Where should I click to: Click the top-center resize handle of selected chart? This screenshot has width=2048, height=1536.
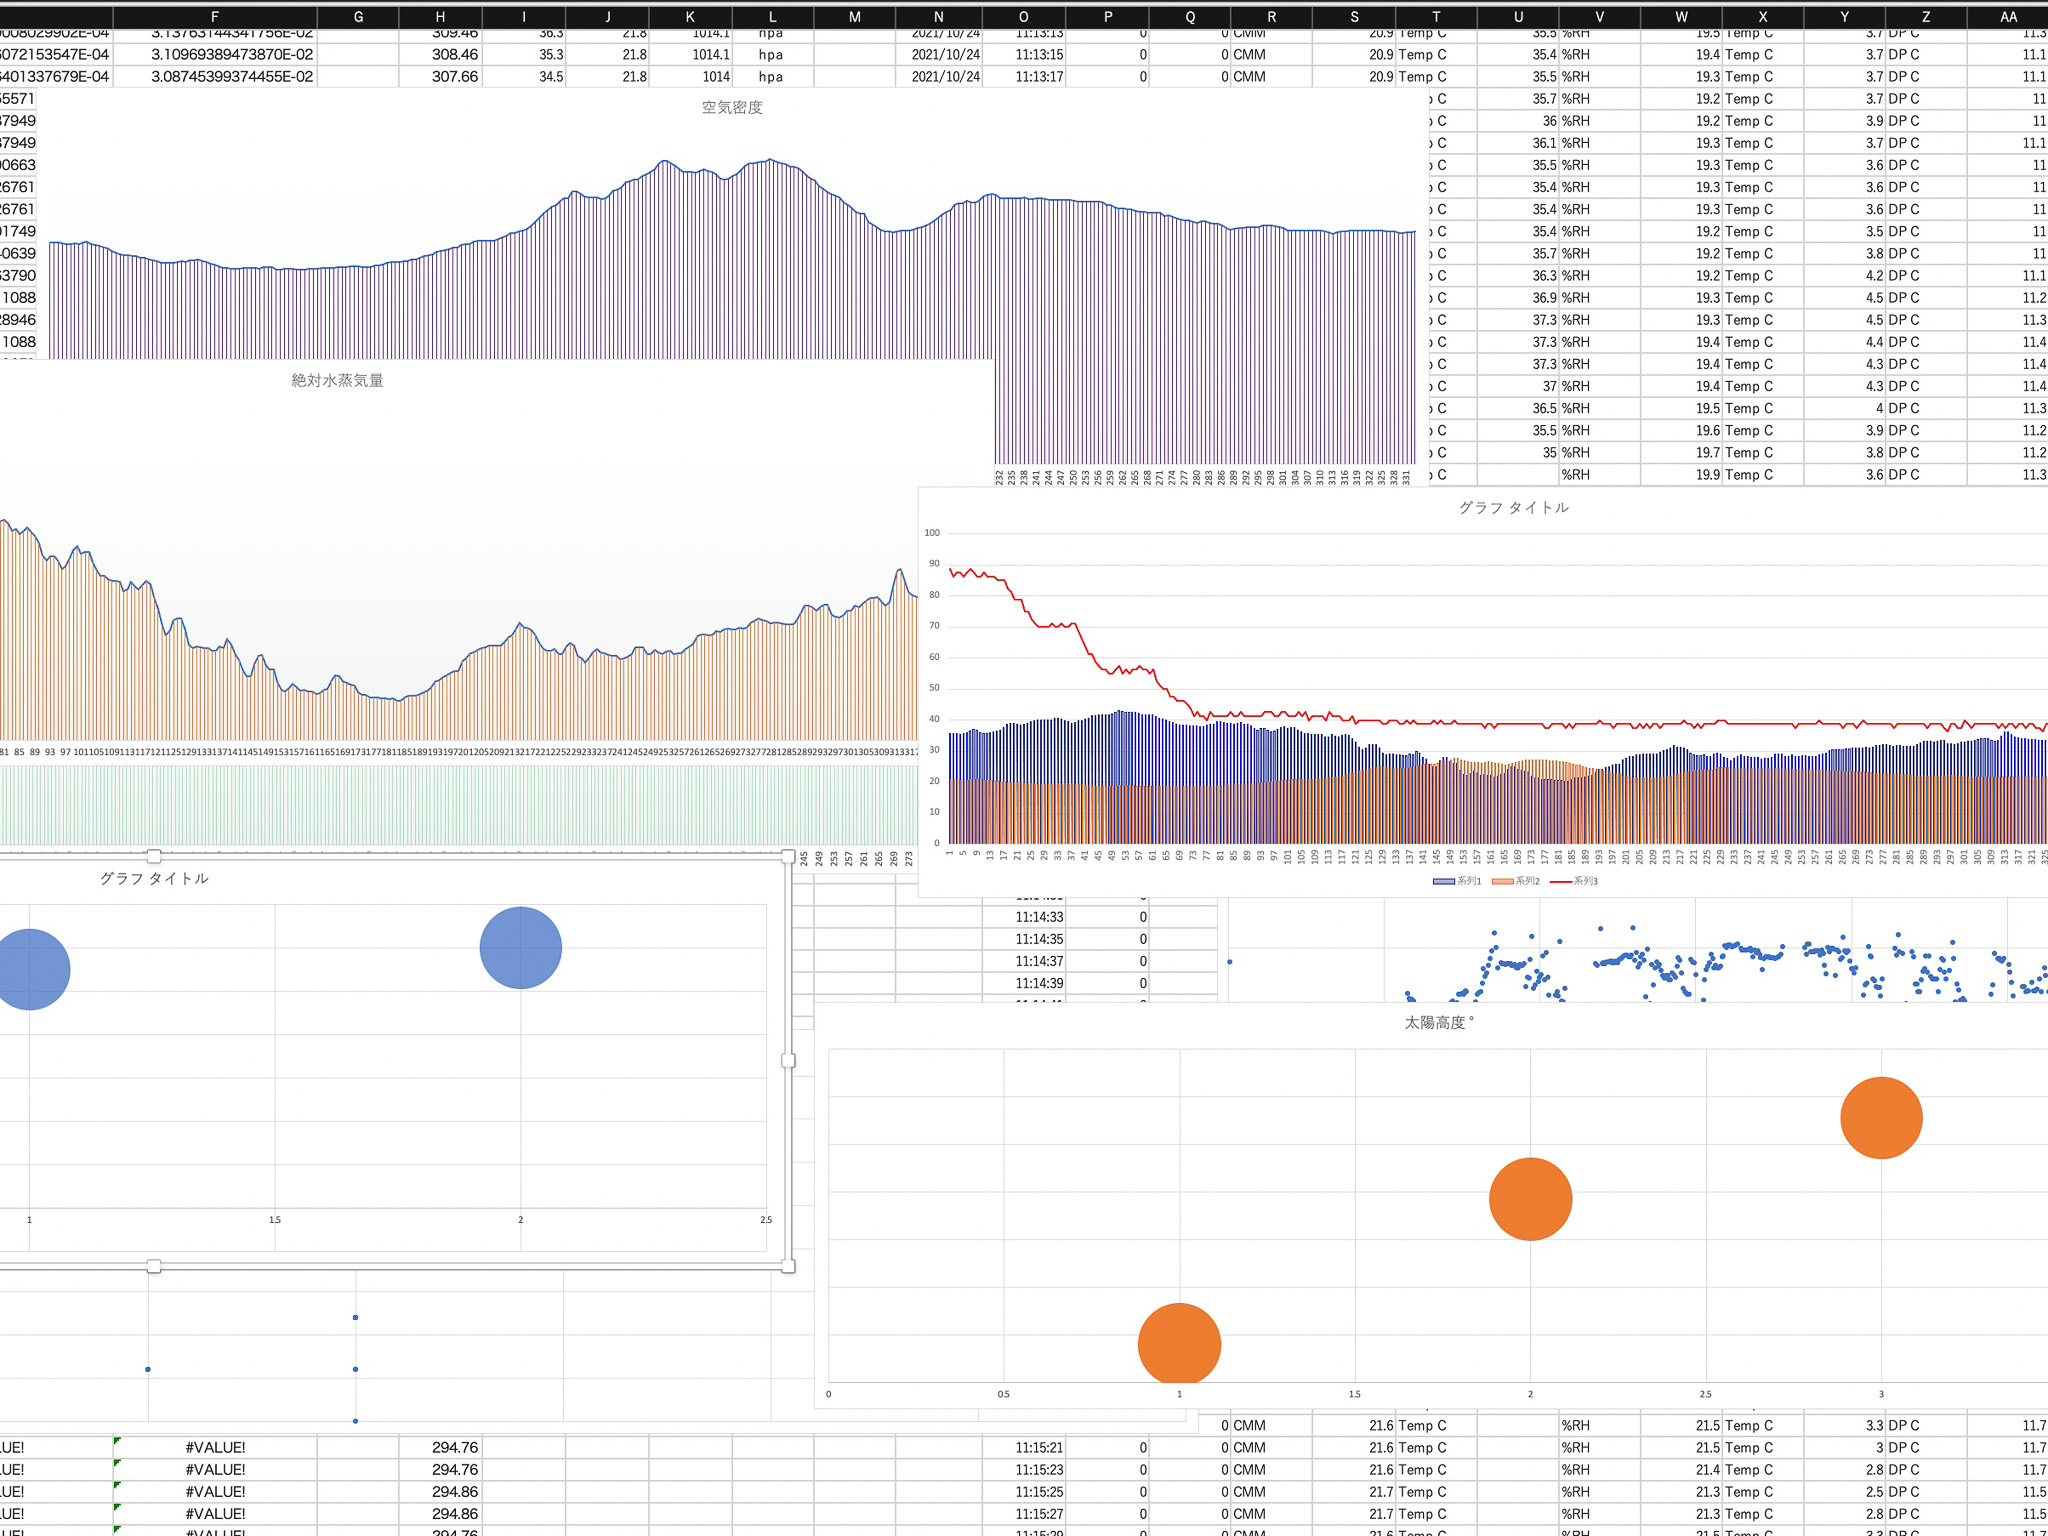(x=154, y=856)
